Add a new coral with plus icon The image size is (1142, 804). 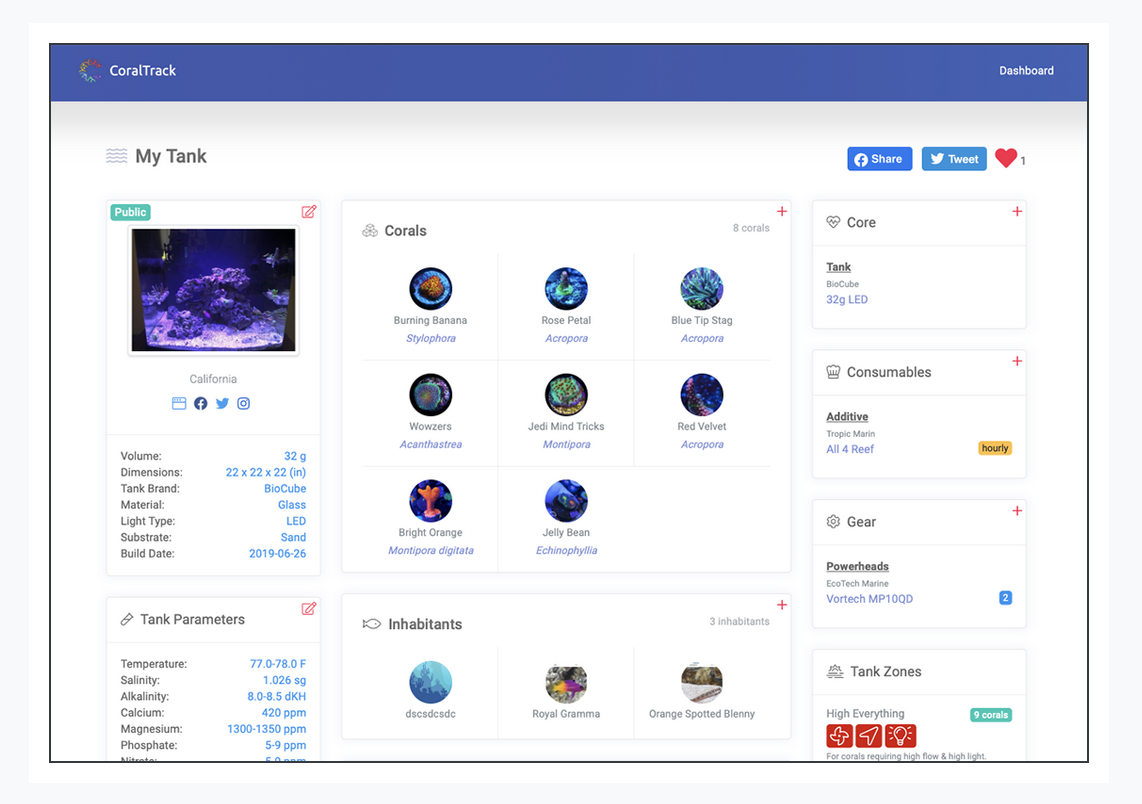coord(781,211)
